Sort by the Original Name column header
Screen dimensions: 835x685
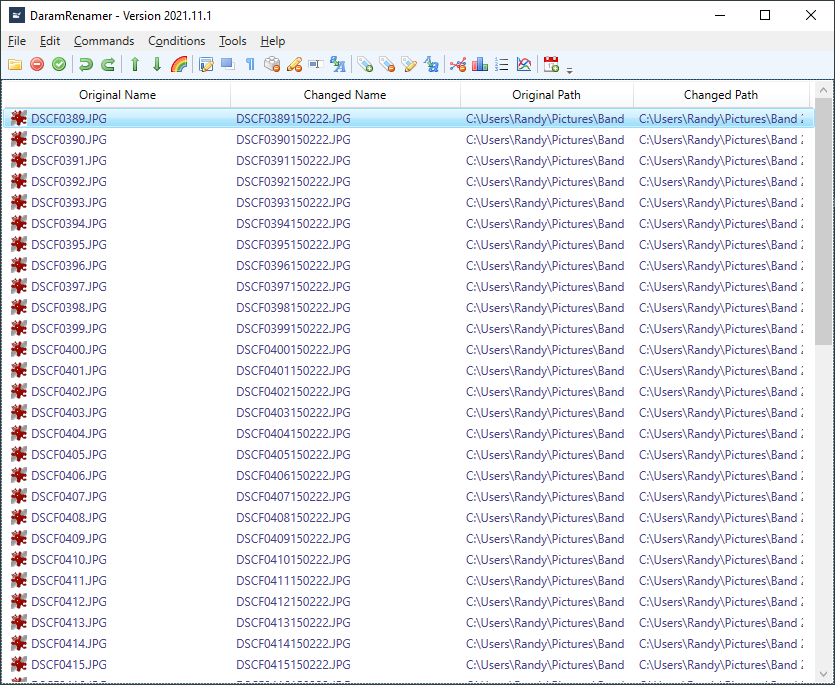tap(117, 95)
